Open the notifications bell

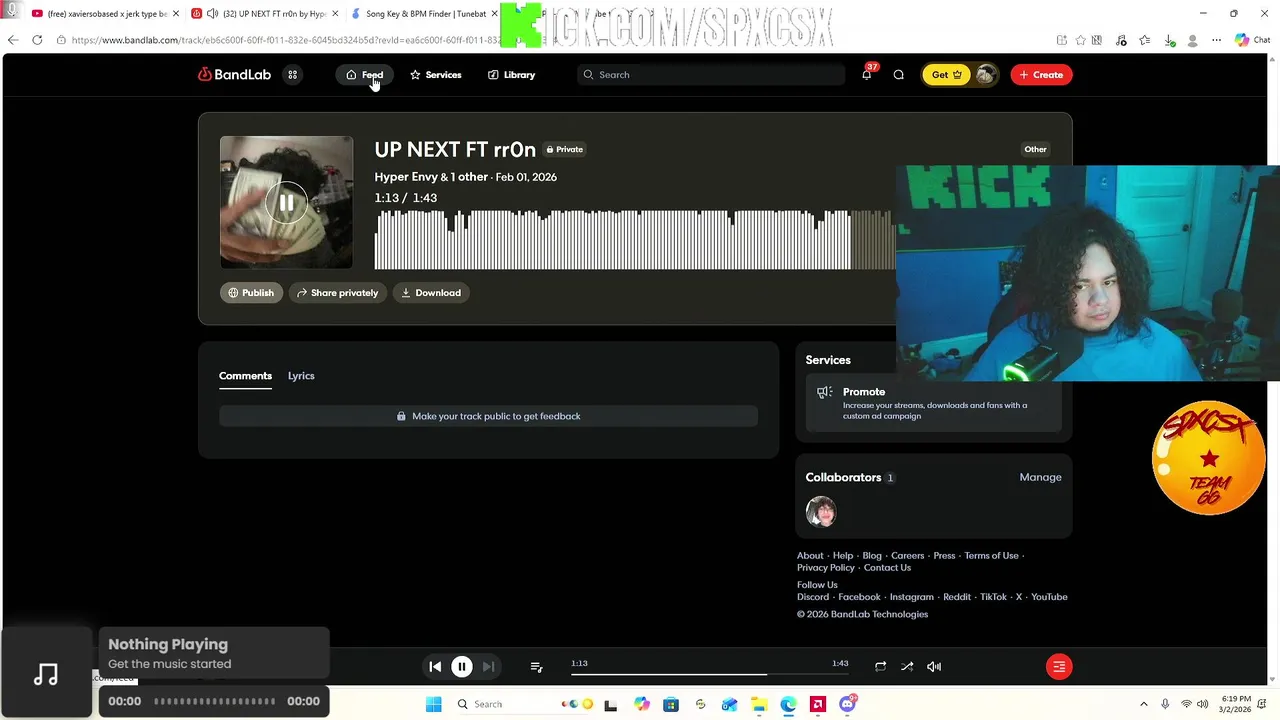click(866, 75)
